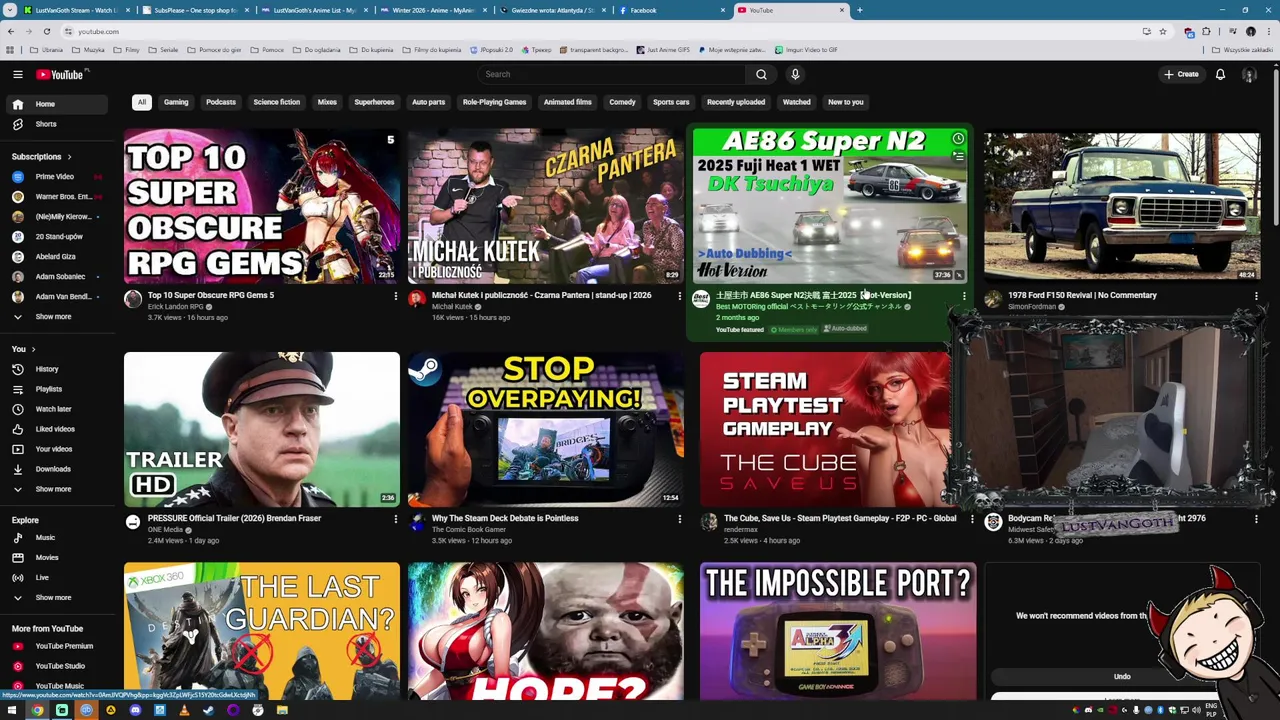
Task: Click Undo on the recommendation notice
Action: click(1122, 677)
